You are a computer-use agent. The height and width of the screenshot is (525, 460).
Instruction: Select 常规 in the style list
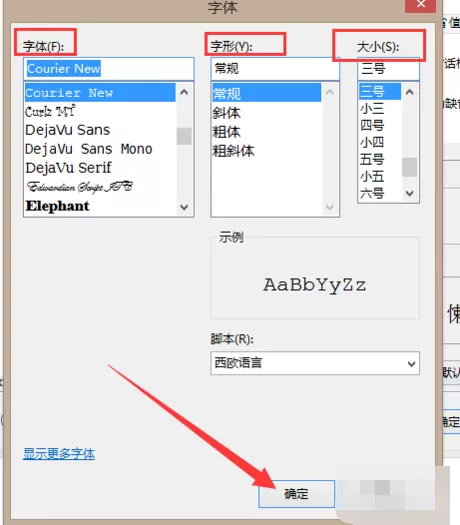[x=266, y=93]
